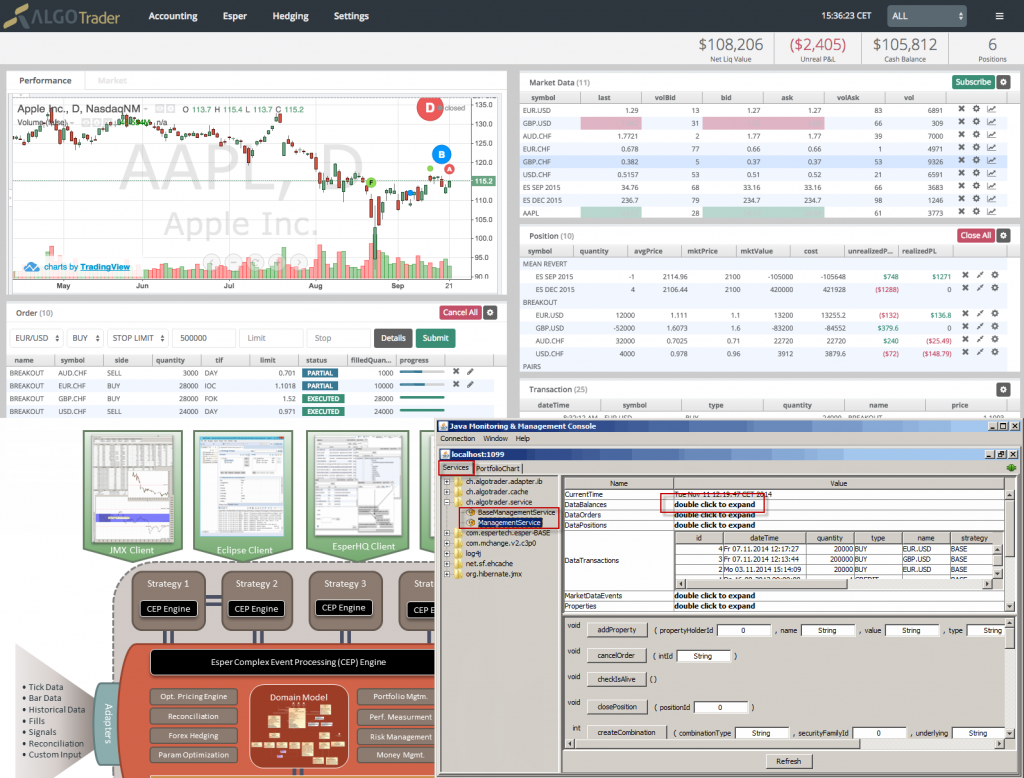Cancel the EUR.CHF order with the X icon
This screenshot has height=778, width=1024.
point(456,384)
